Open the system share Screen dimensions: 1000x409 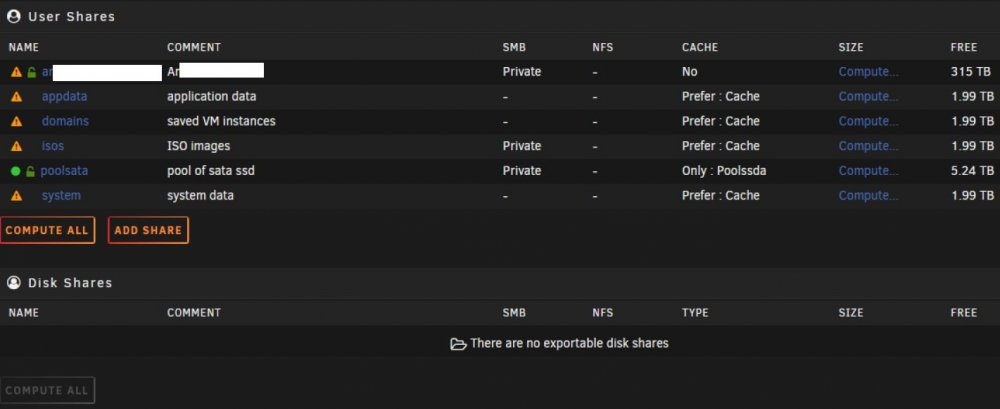(61, 195)
